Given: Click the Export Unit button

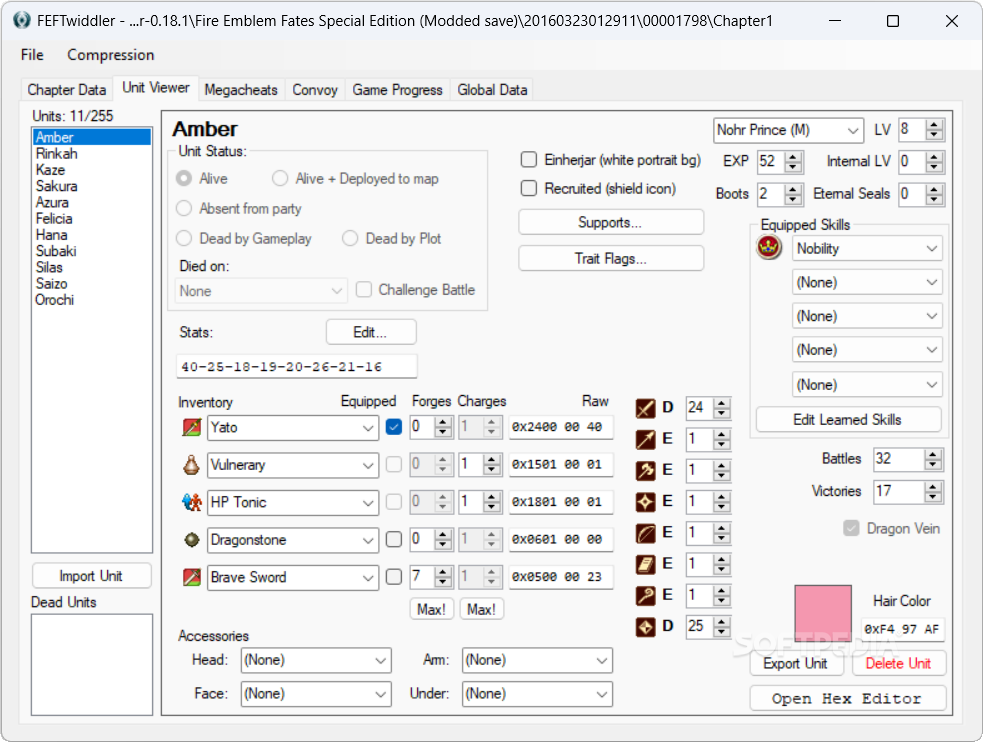Looking at the screenshot, I should pyautogui.click(x=795, y=664).
